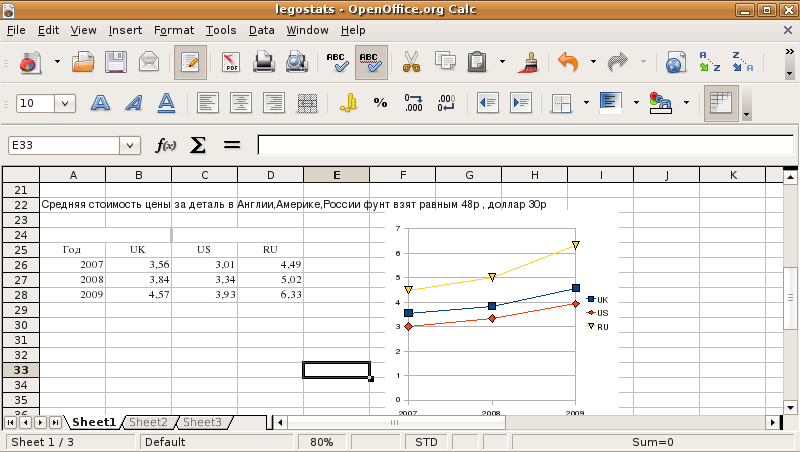Select the Format Paintbrush

(529, 62)
